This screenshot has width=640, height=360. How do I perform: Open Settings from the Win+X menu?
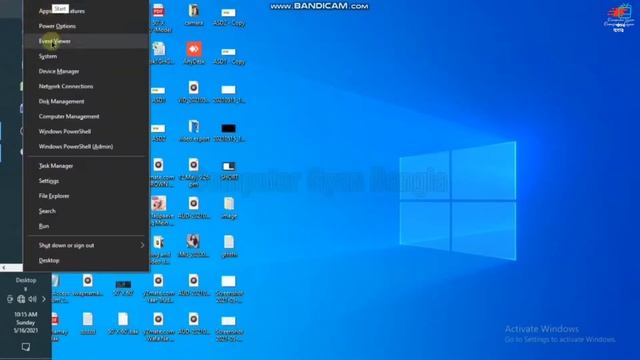tap(86, 181)
